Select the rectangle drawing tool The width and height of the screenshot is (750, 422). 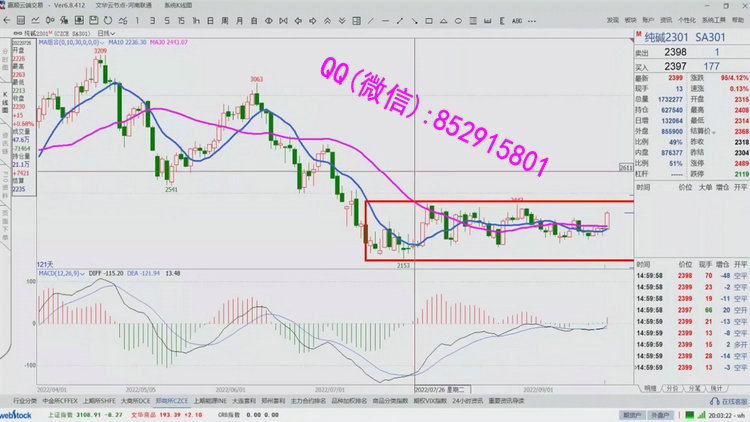428,20
